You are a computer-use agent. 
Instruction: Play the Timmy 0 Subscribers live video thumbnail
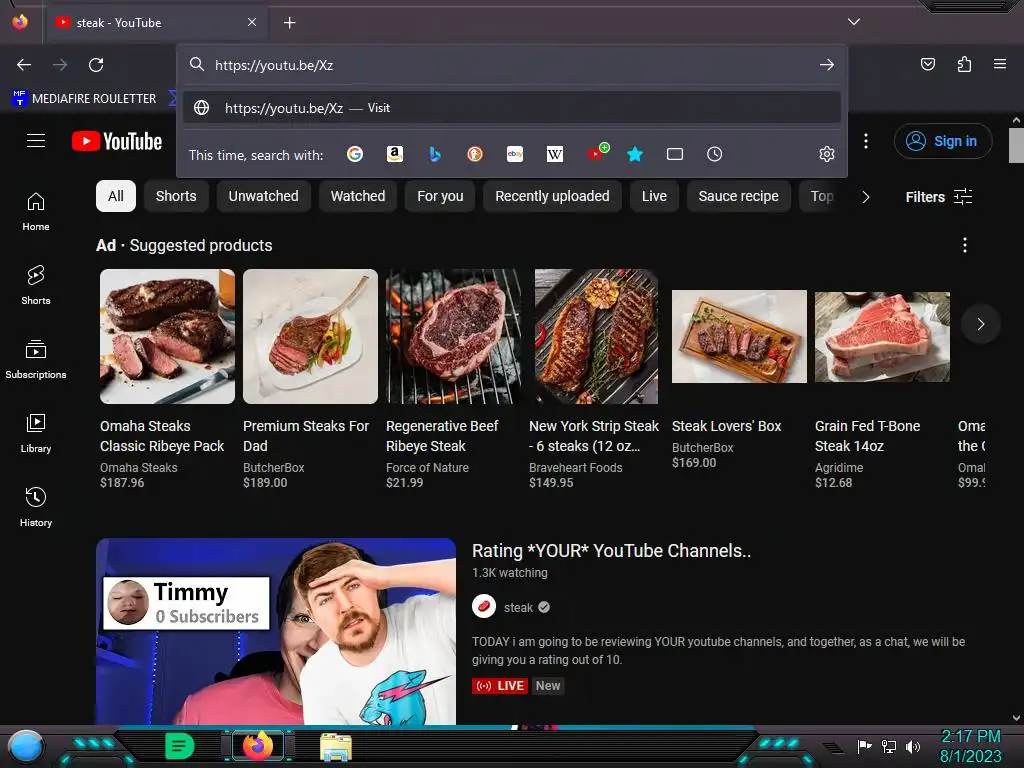[276, 632]
